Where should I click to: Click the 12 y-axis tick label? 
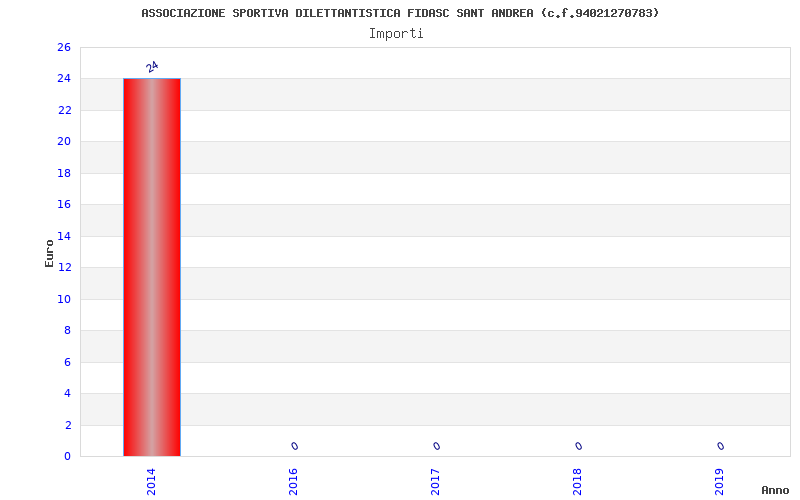[x=64, y=267]
